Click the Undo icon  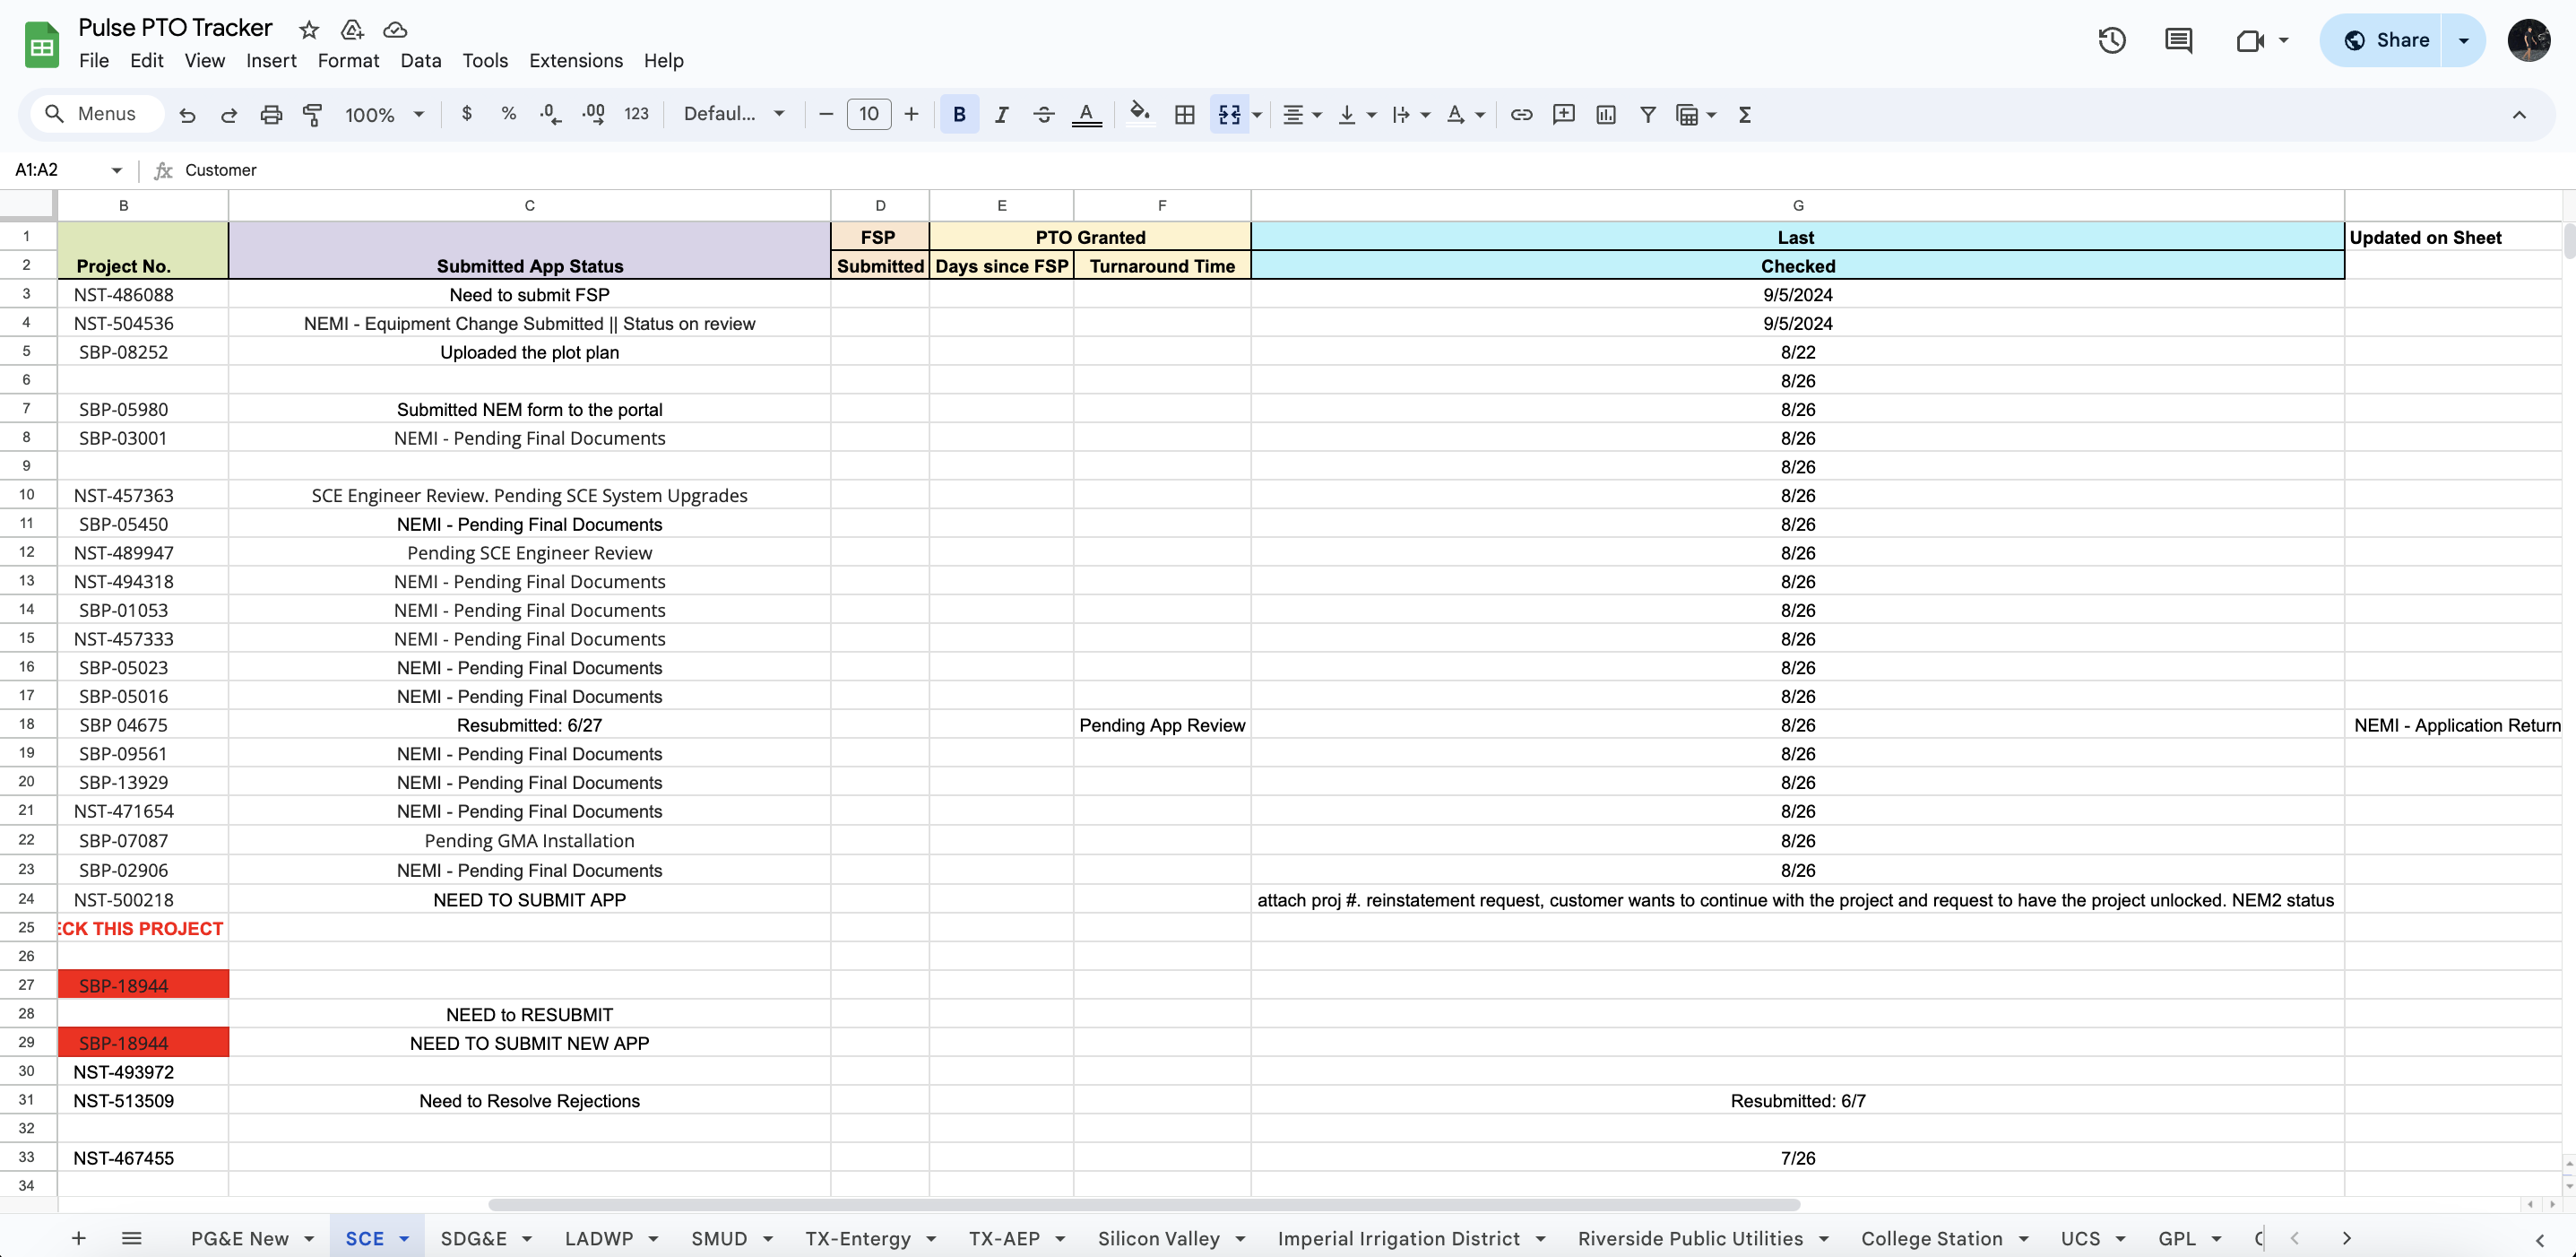click(187, 115)
